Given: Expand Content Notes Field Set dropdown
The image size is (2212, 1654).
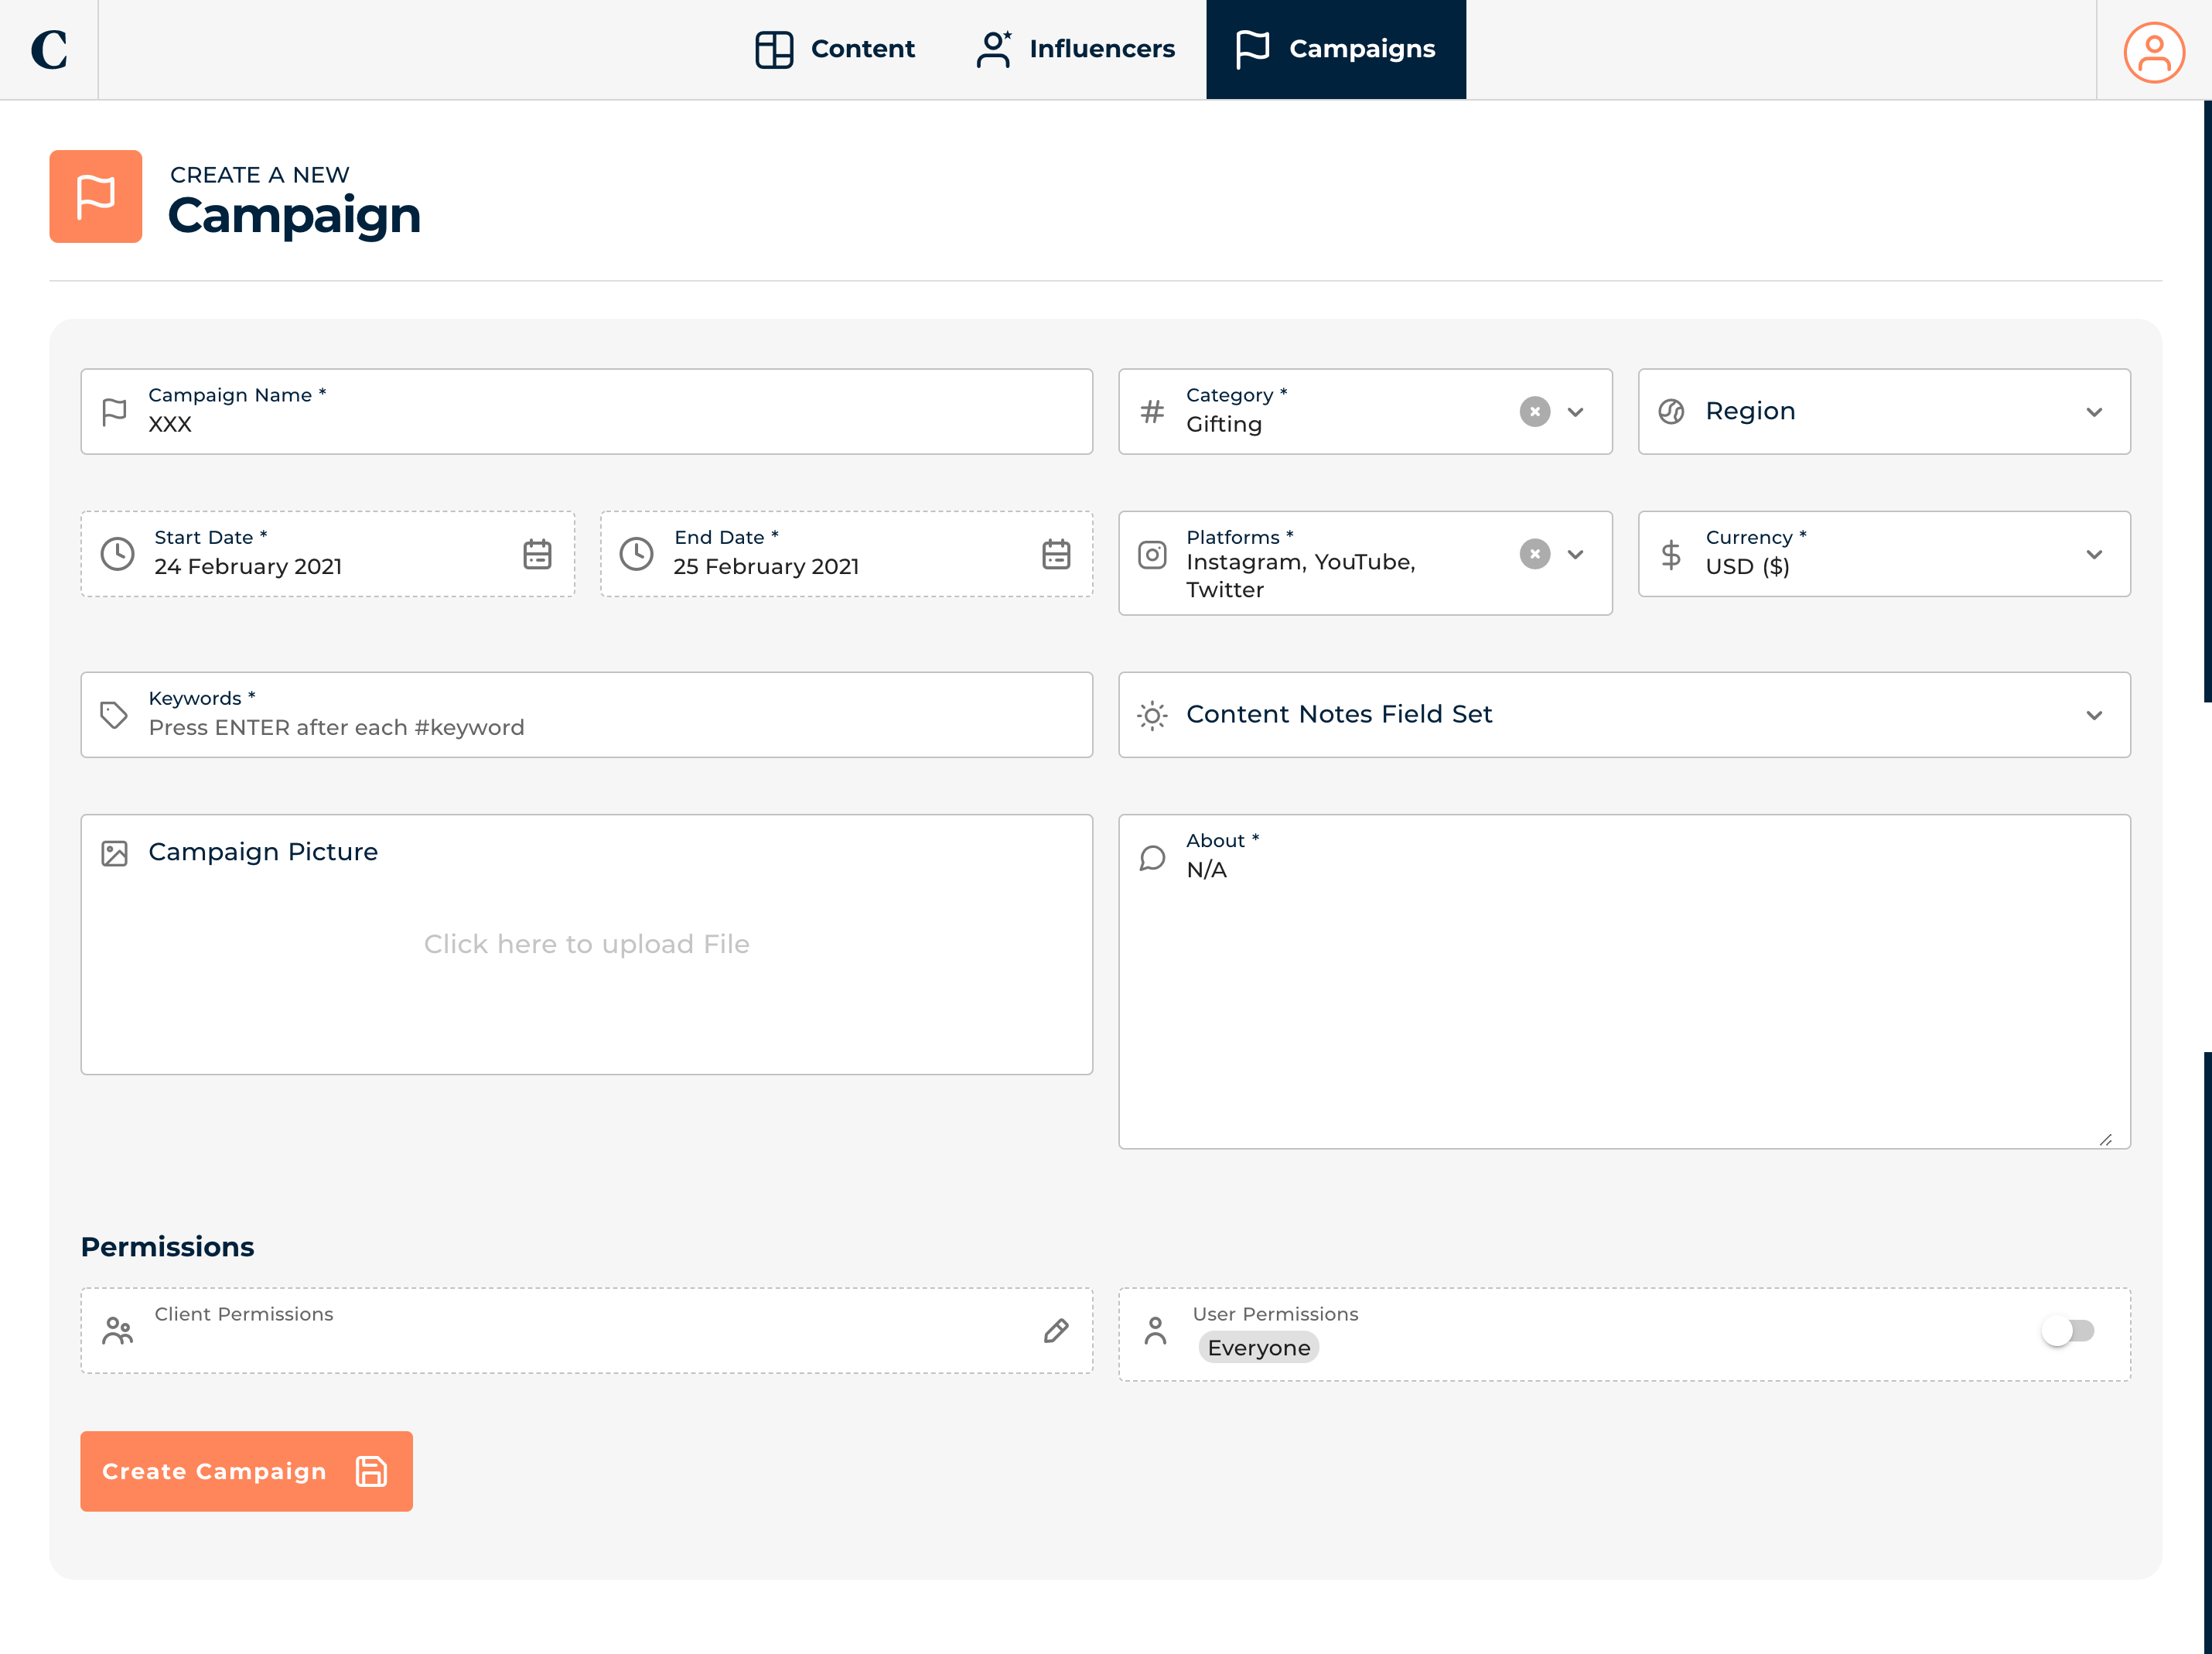Looking at the screenshot, I should coord(2093,715).
